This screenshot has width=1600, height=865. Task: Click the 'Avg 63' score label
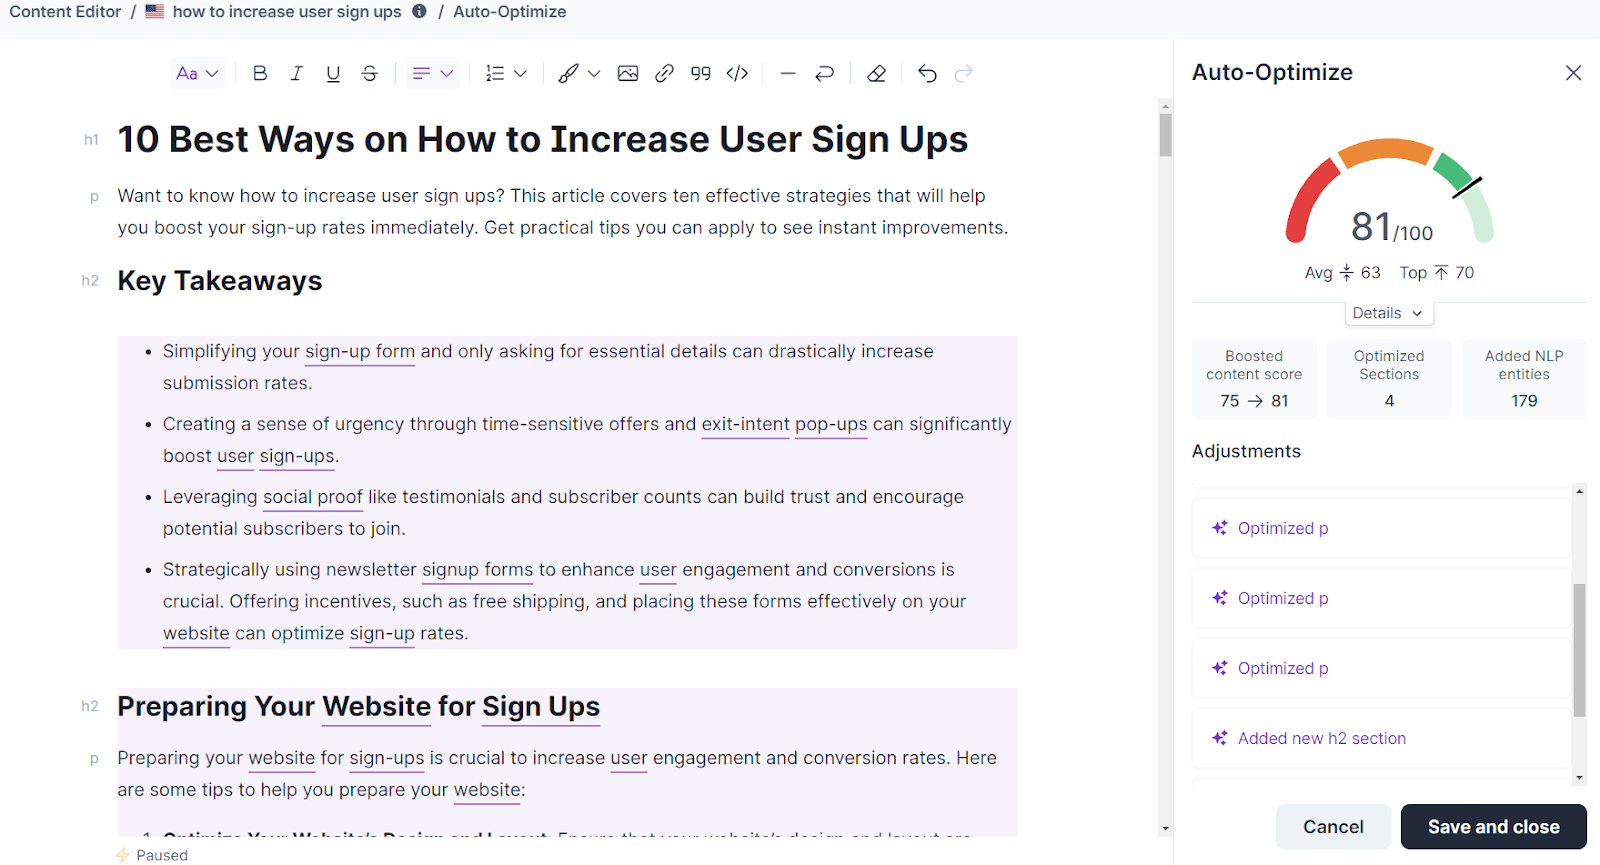(1342, 273)
